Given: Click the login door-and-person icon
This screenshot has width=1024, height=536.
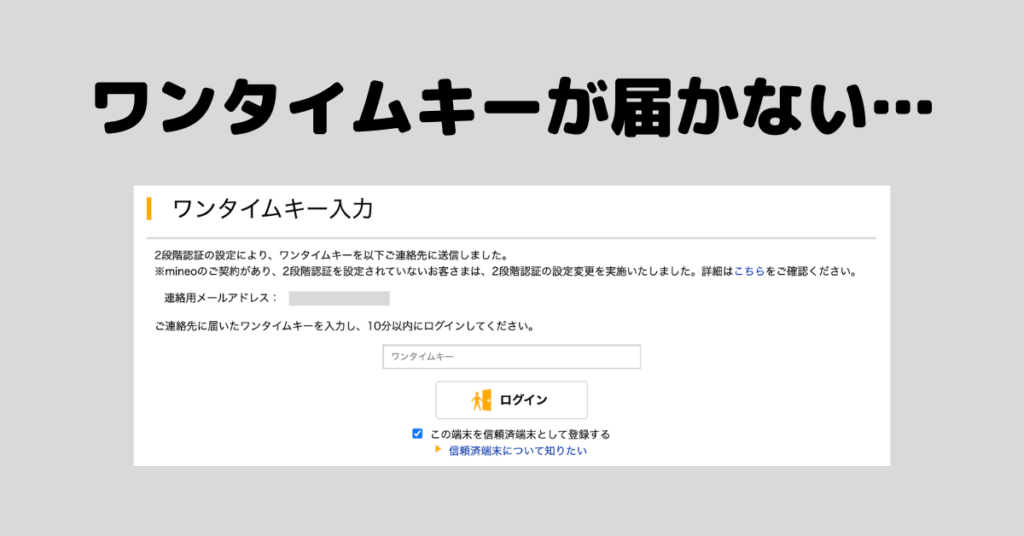Looking at the screenshot, I should click(x=481, y=400).
